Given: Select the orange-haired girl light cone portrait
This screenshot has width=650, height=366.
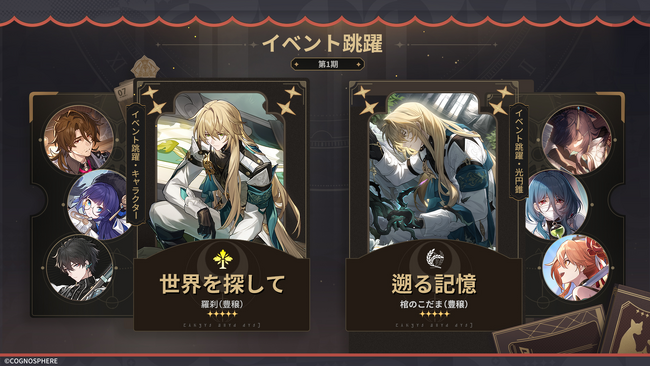Looking at the screenshot, I should click(576, 268).
